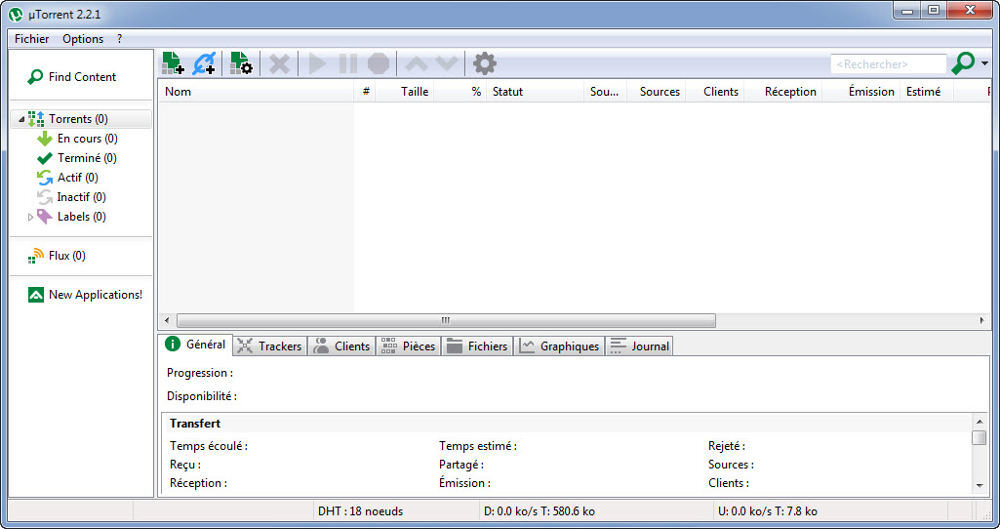The height and width of the screenshot is (529, 1000).
Task: Click the µTorrent title bar logo icon
Action: coord(16,13)
